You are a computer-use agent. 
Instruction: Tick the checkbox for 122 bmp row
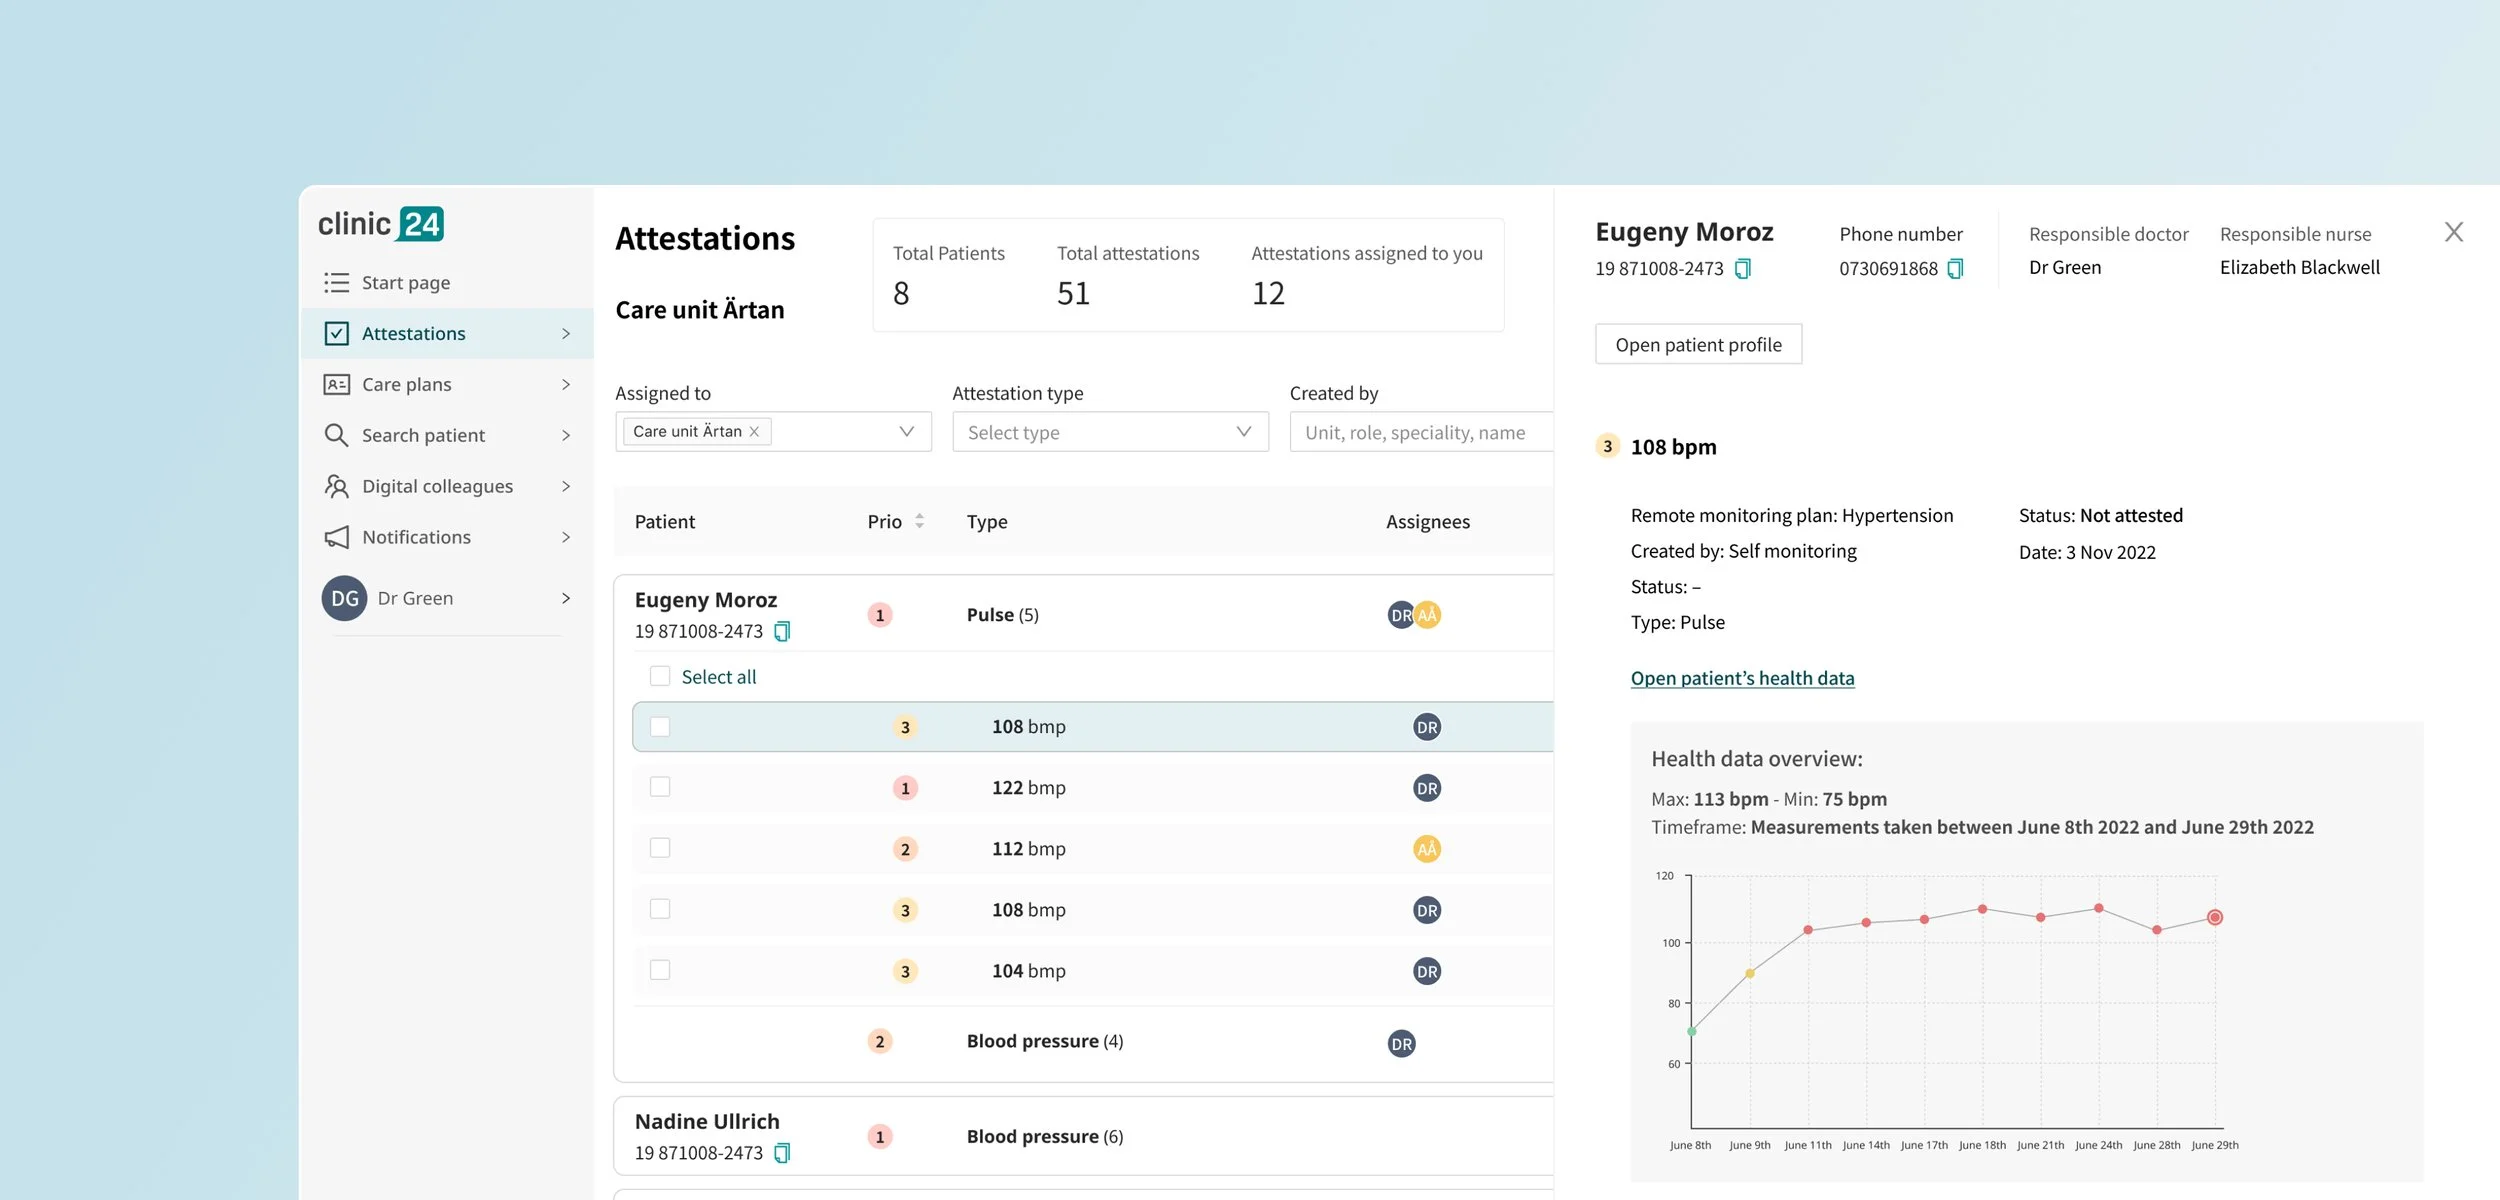pyautogui.click(x=660, y=787)
